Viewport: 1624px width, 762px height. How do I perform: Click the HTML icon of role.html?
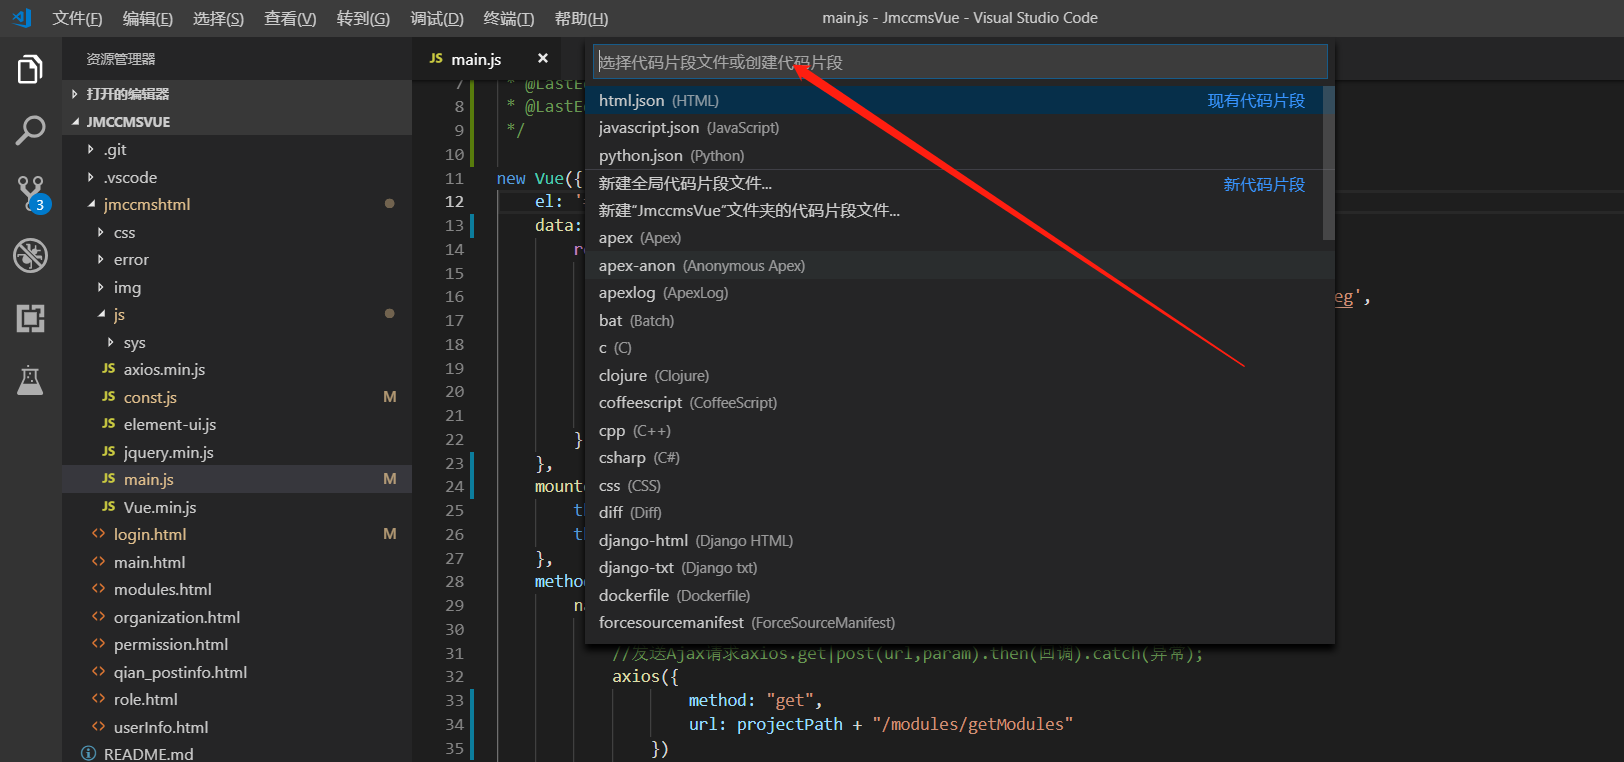click(98, 699)
